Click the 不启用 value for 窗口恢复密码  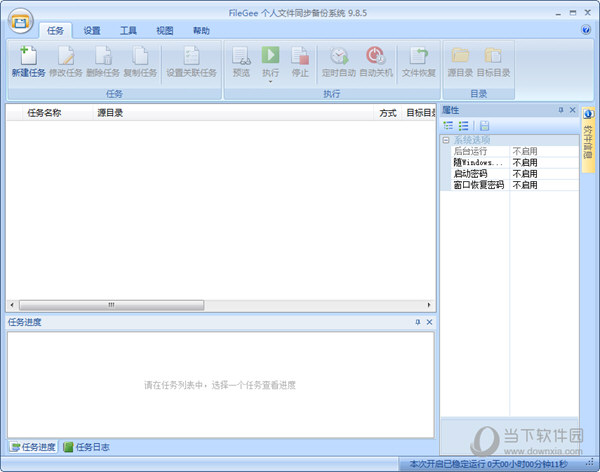pyautogui.click(x=525, y=185)
